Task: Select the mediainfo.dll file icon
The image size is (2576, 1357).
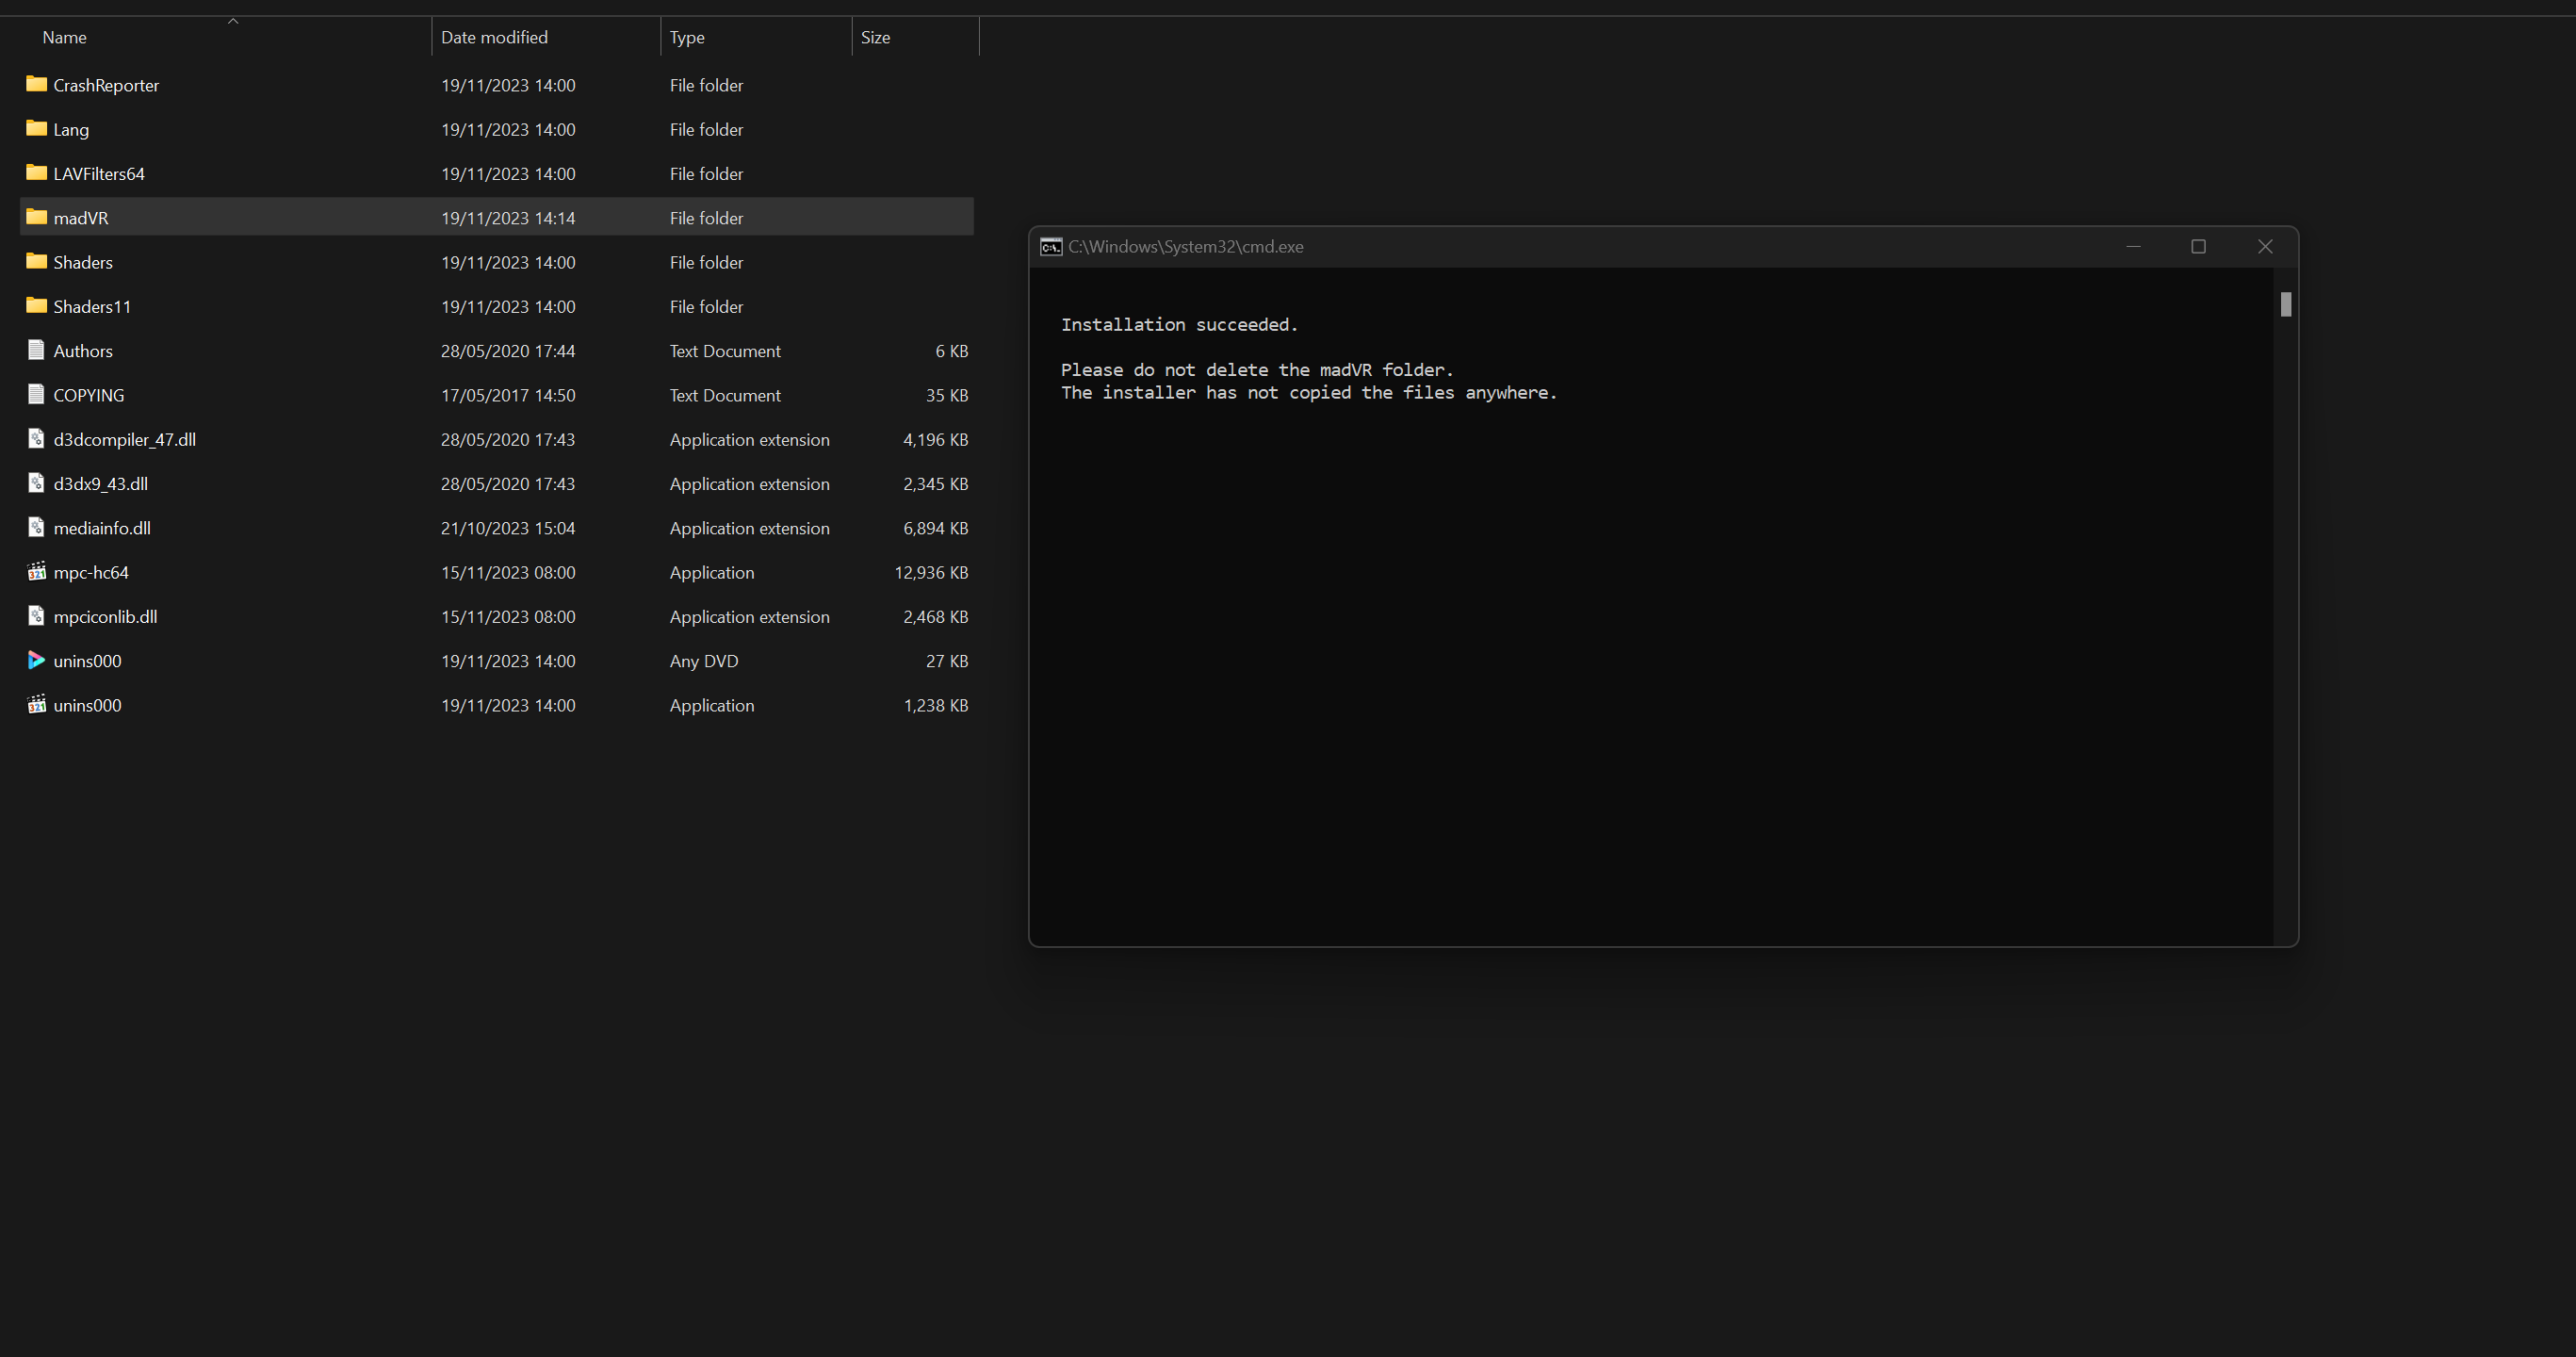Action: click(x=36, y=527)
